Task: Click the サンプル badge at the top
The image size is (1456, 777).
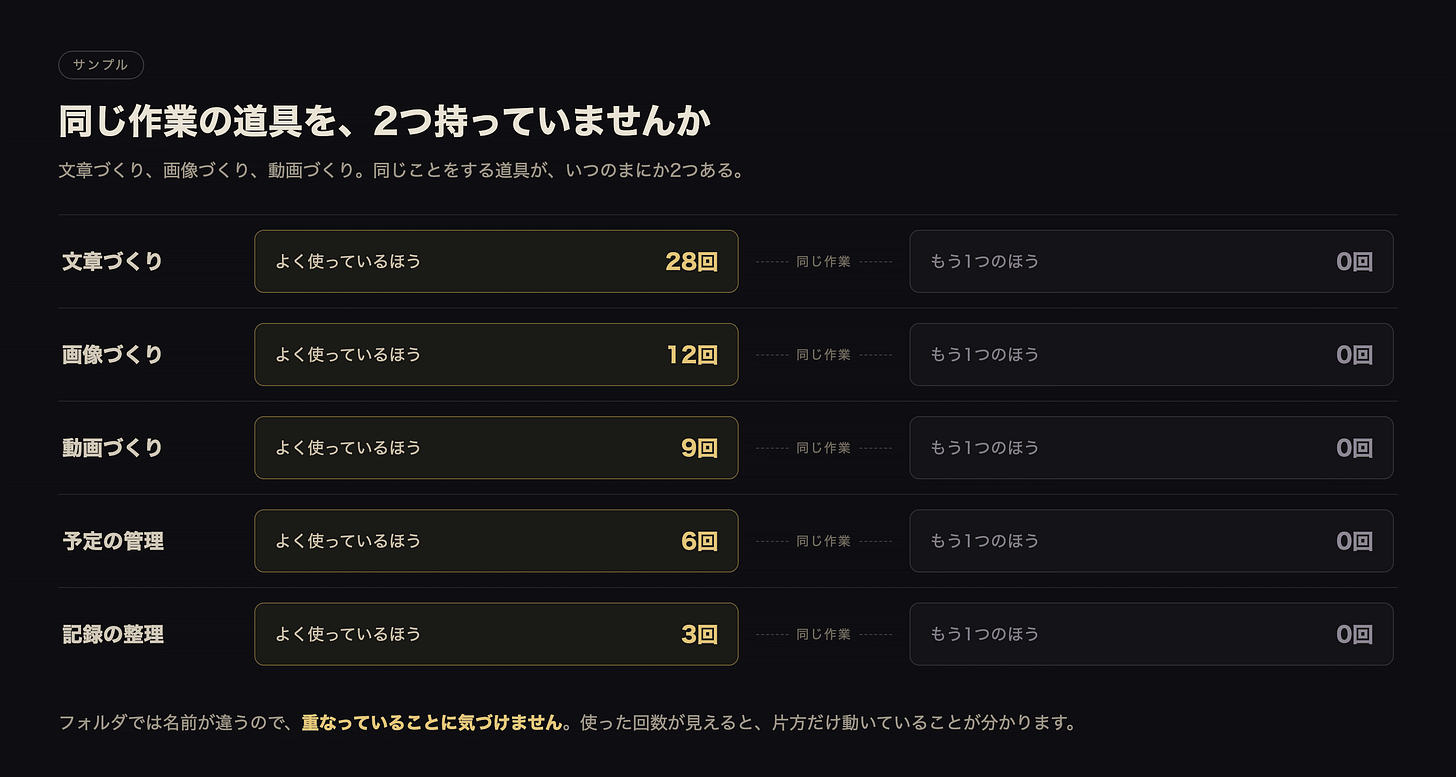Action: (101, 64)
